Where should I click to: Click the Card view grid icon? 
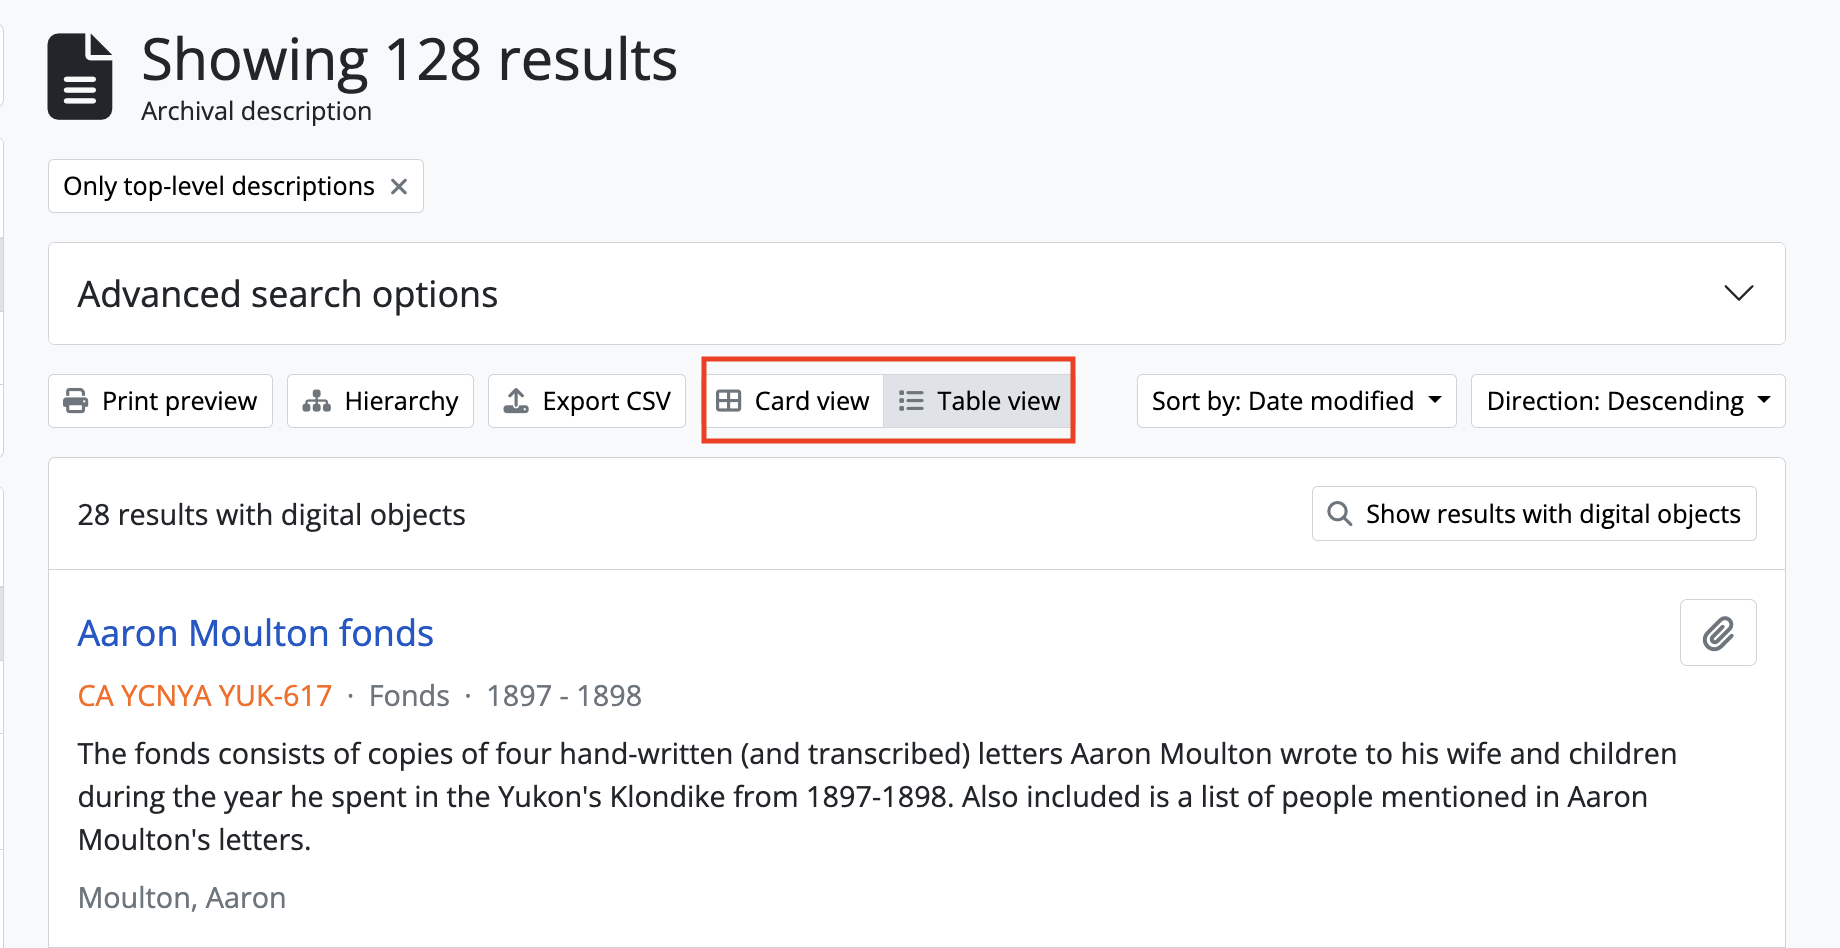[x=729, y=401]
